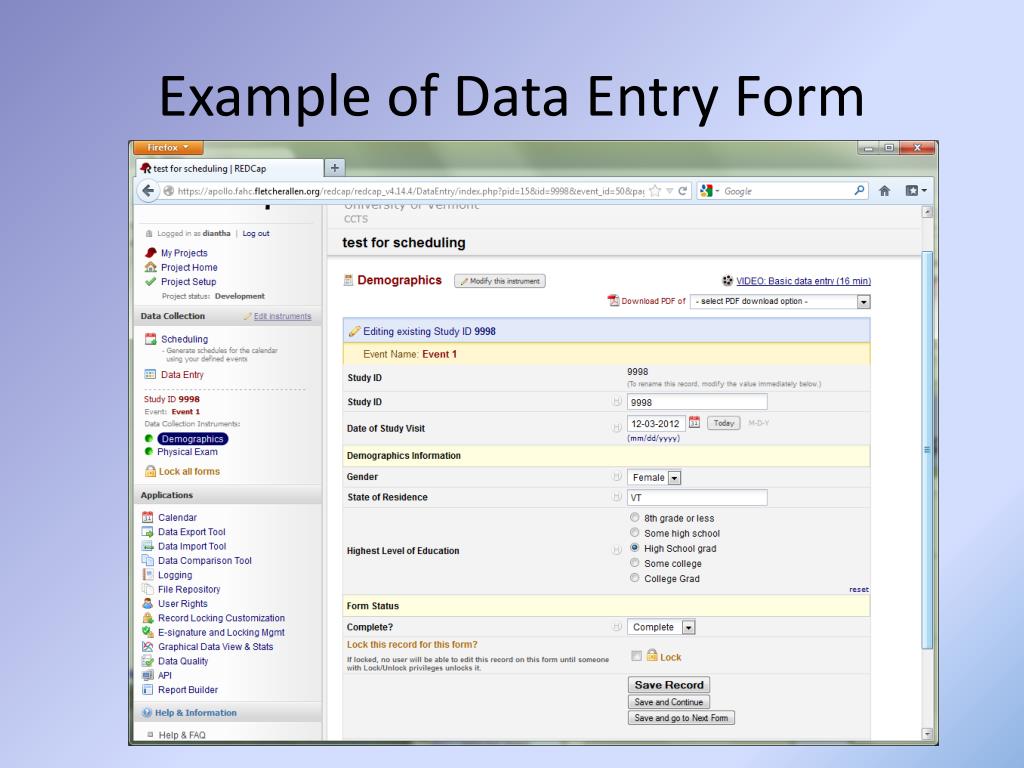1024x768 pixels.
Task: Click the Scheduling calendar icon
Action: coord(150,338)
